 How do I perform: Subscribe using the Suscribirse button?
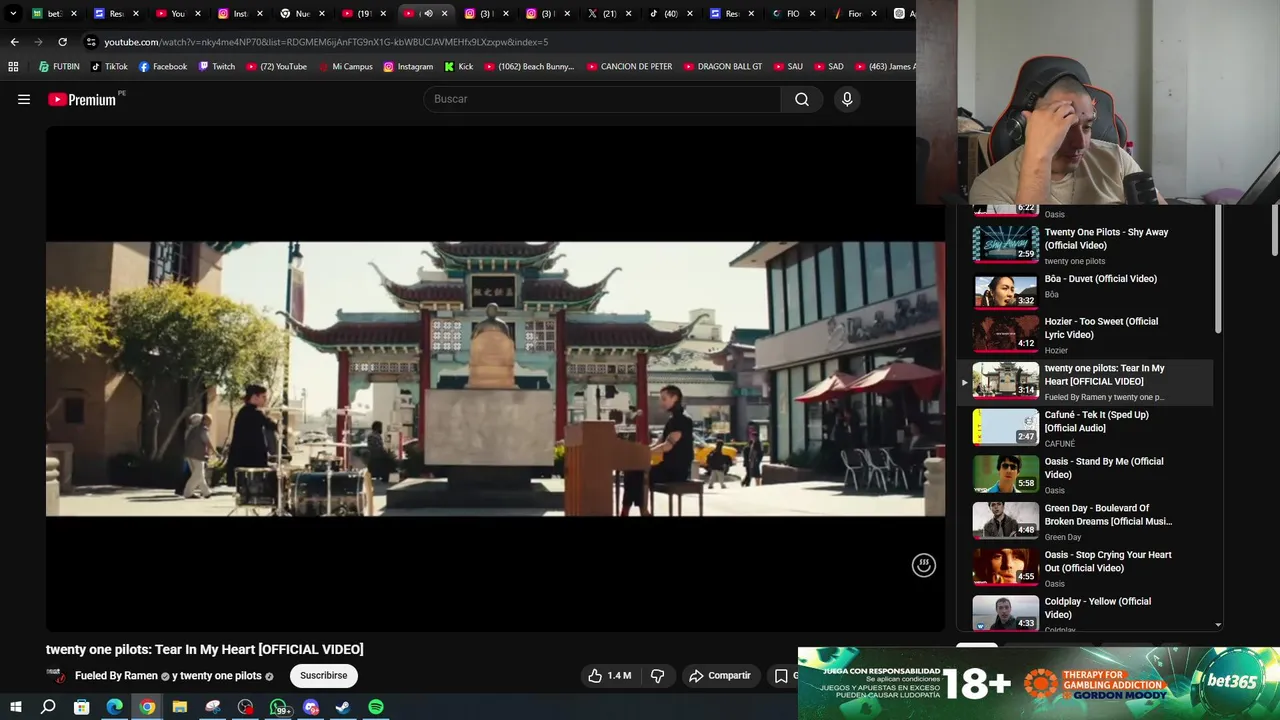pyautogui.click(x=324, y=676)
